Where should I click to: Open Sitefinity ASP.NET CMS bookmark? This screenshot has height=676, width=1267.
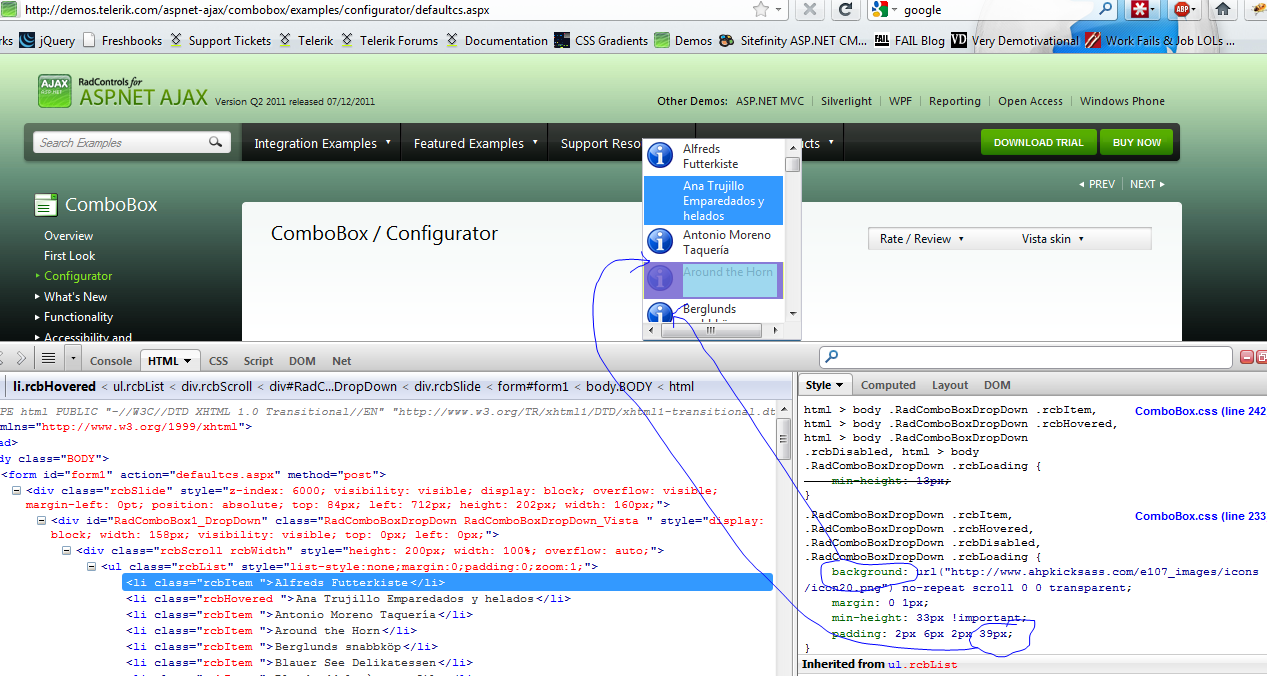coord(794,40)
